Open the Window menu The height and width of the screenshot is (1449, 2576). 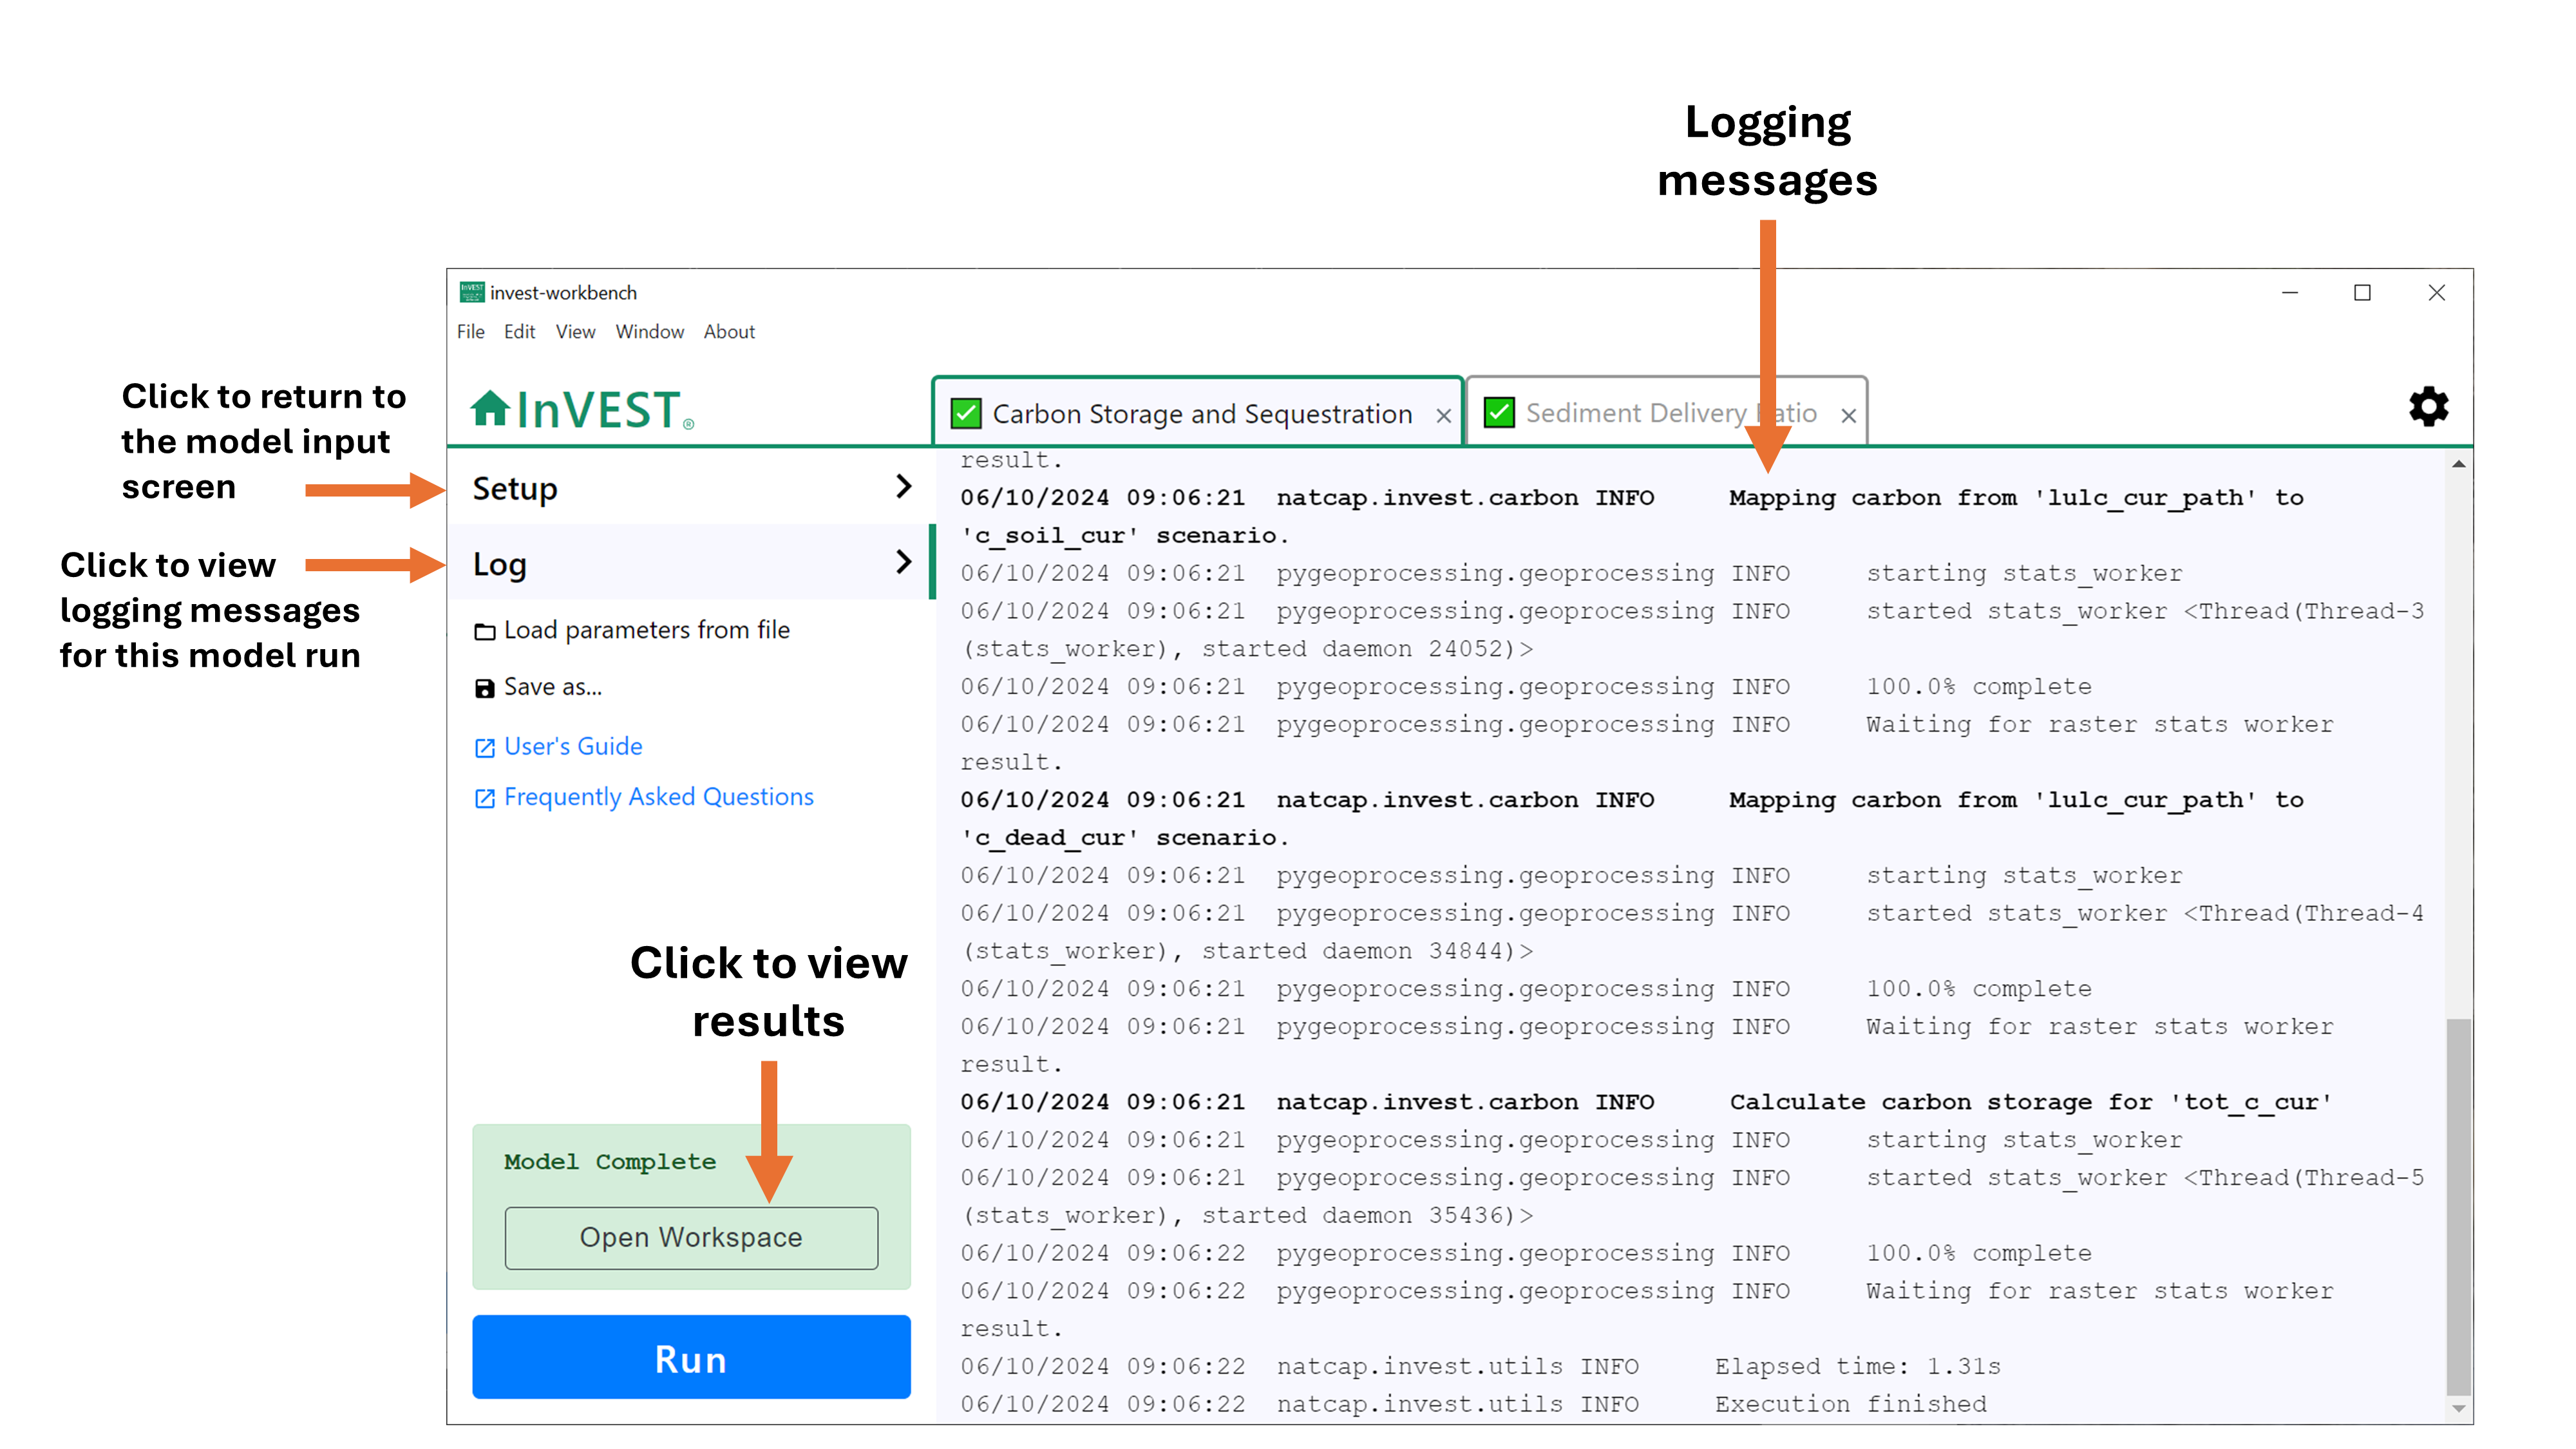pos(649,331)
